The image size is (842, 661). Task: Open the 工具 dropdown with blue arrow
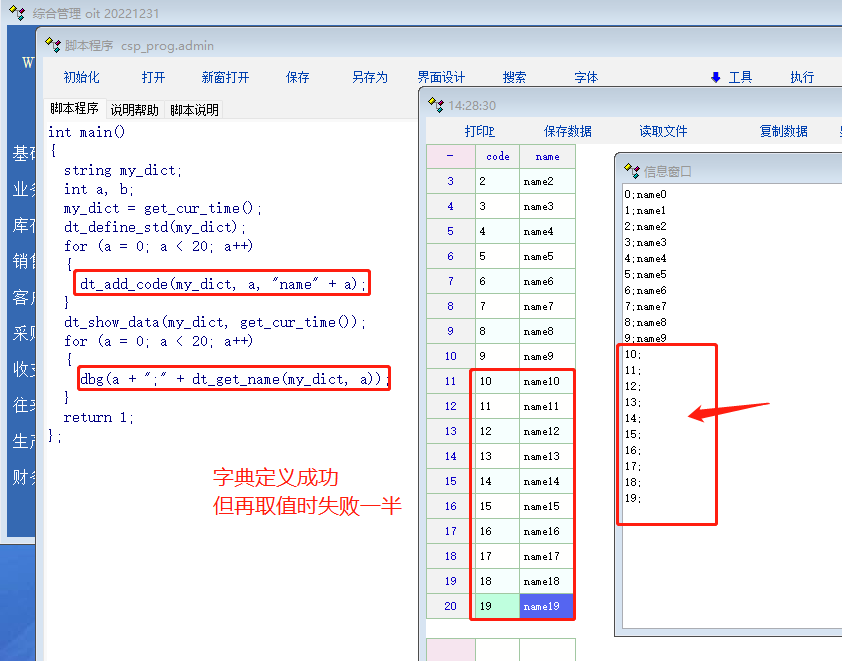pos(731,77)
